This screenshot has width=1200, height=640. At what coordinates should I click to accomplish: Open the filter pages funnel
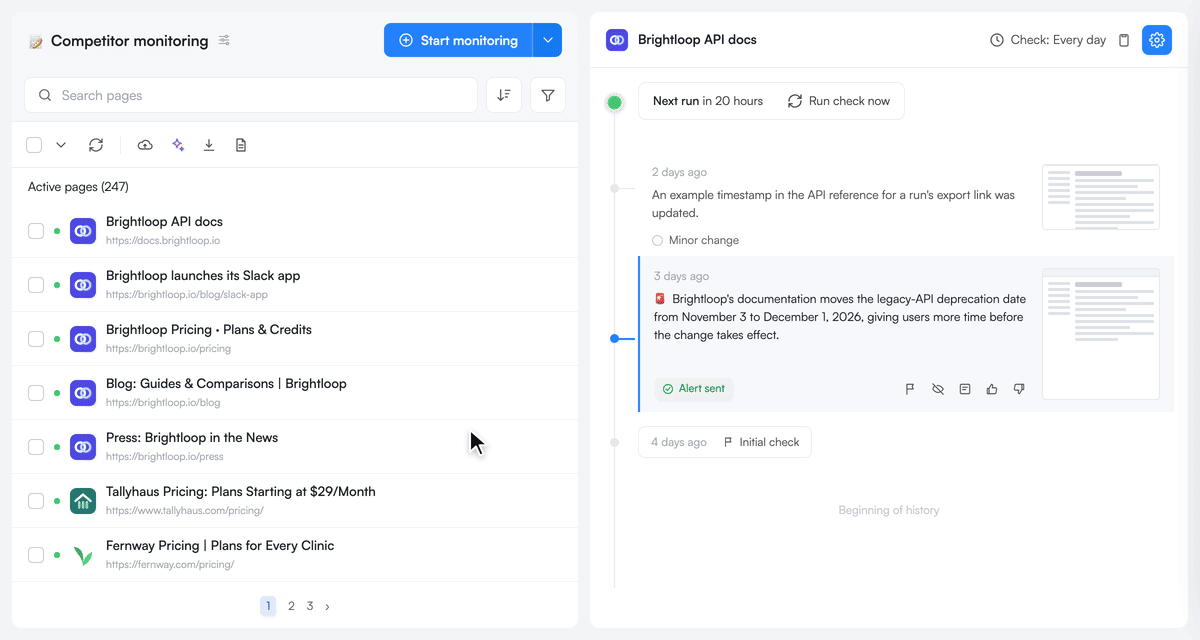tap(548, 95)
